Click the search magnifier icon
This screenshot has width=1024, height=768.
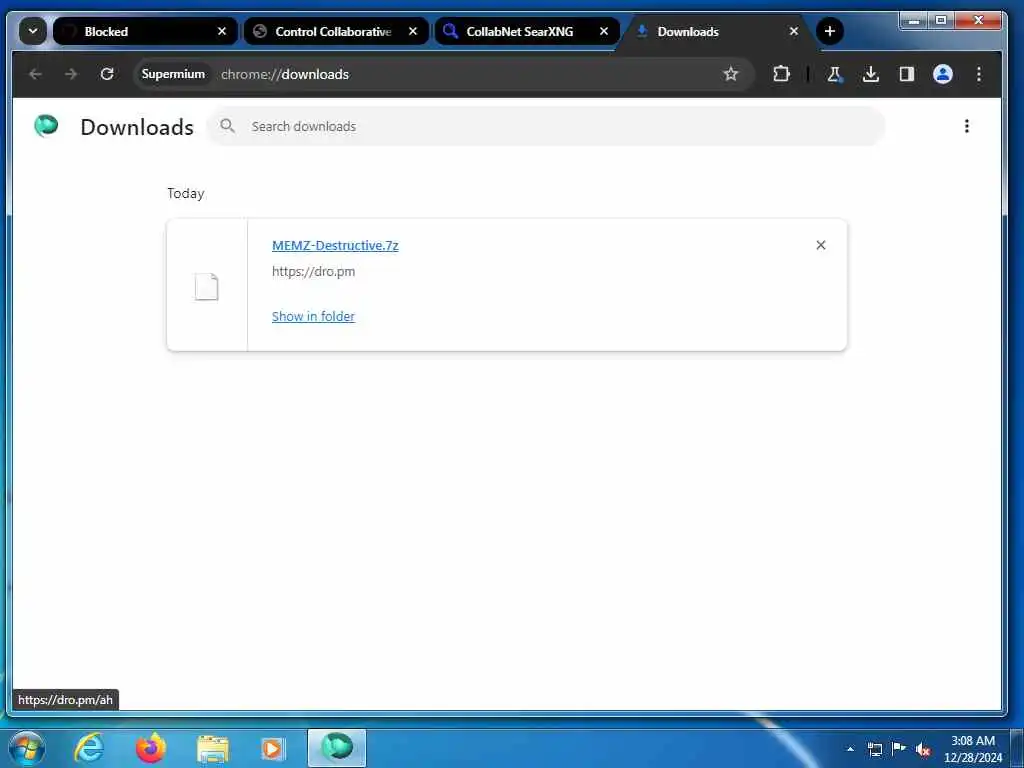click(x=227, y=126)
